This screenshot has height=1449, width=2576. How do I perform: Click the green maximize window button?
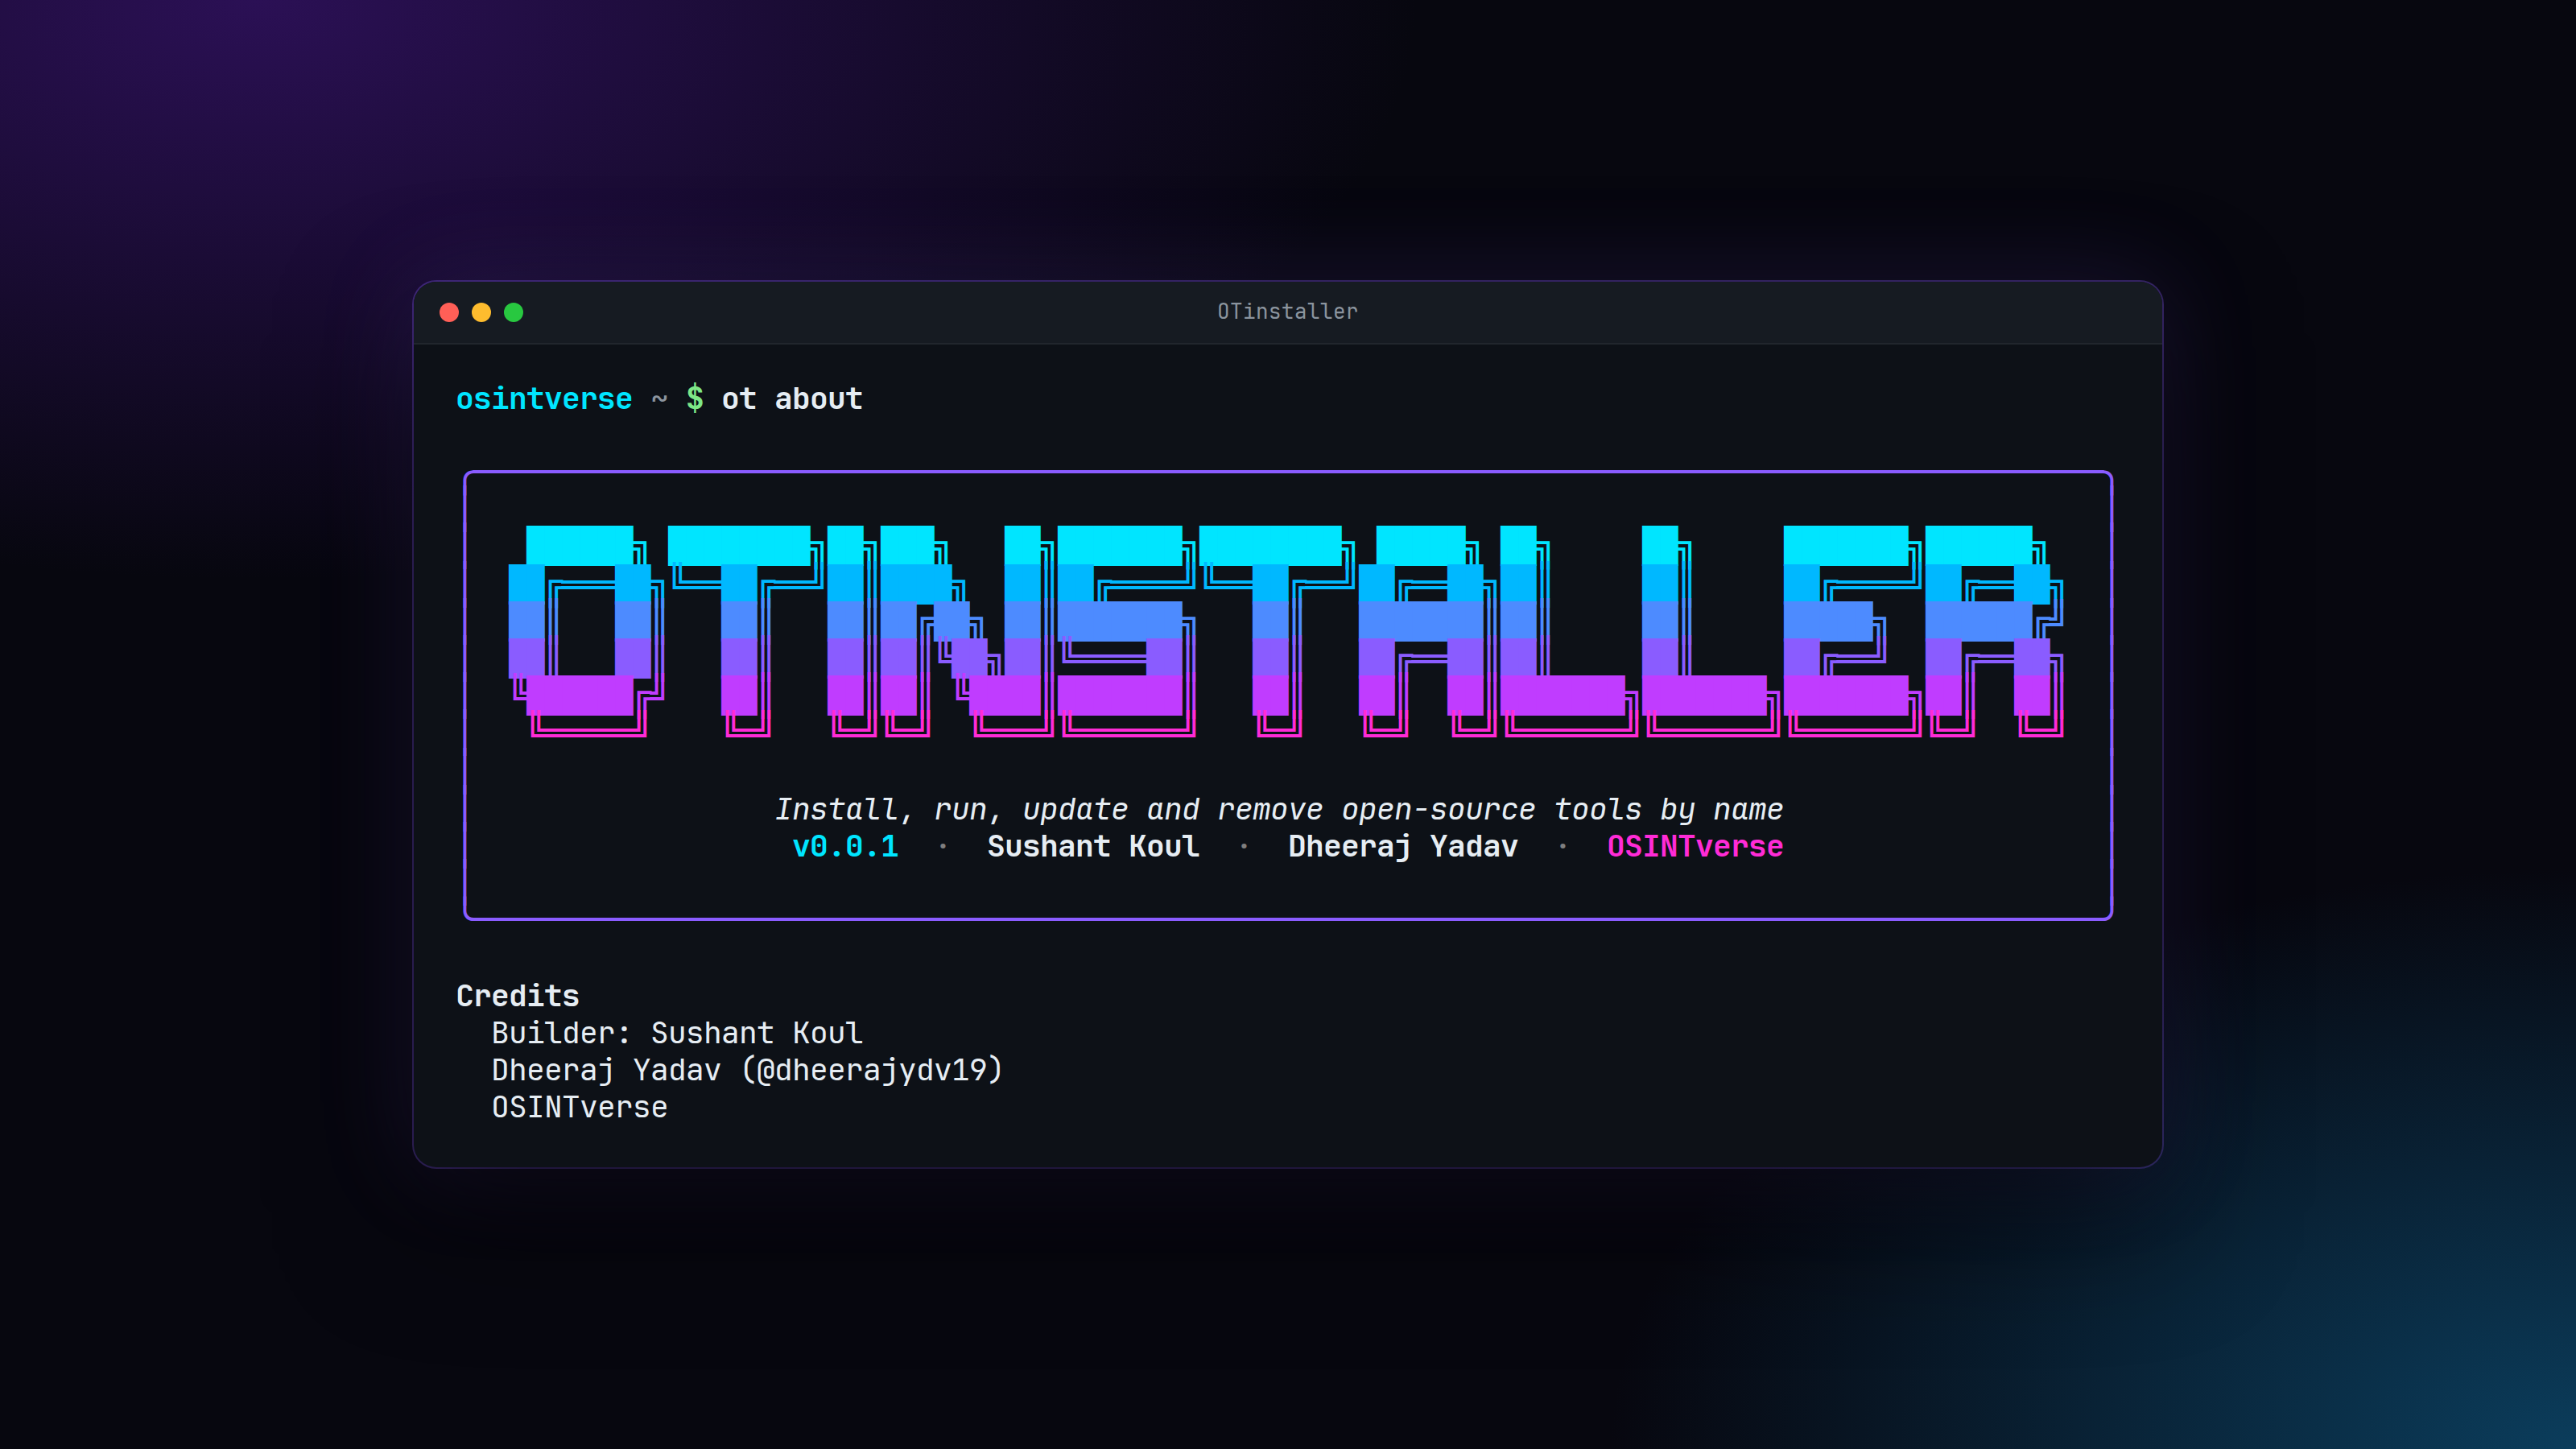pyautogui.click(x=513, y=312)
